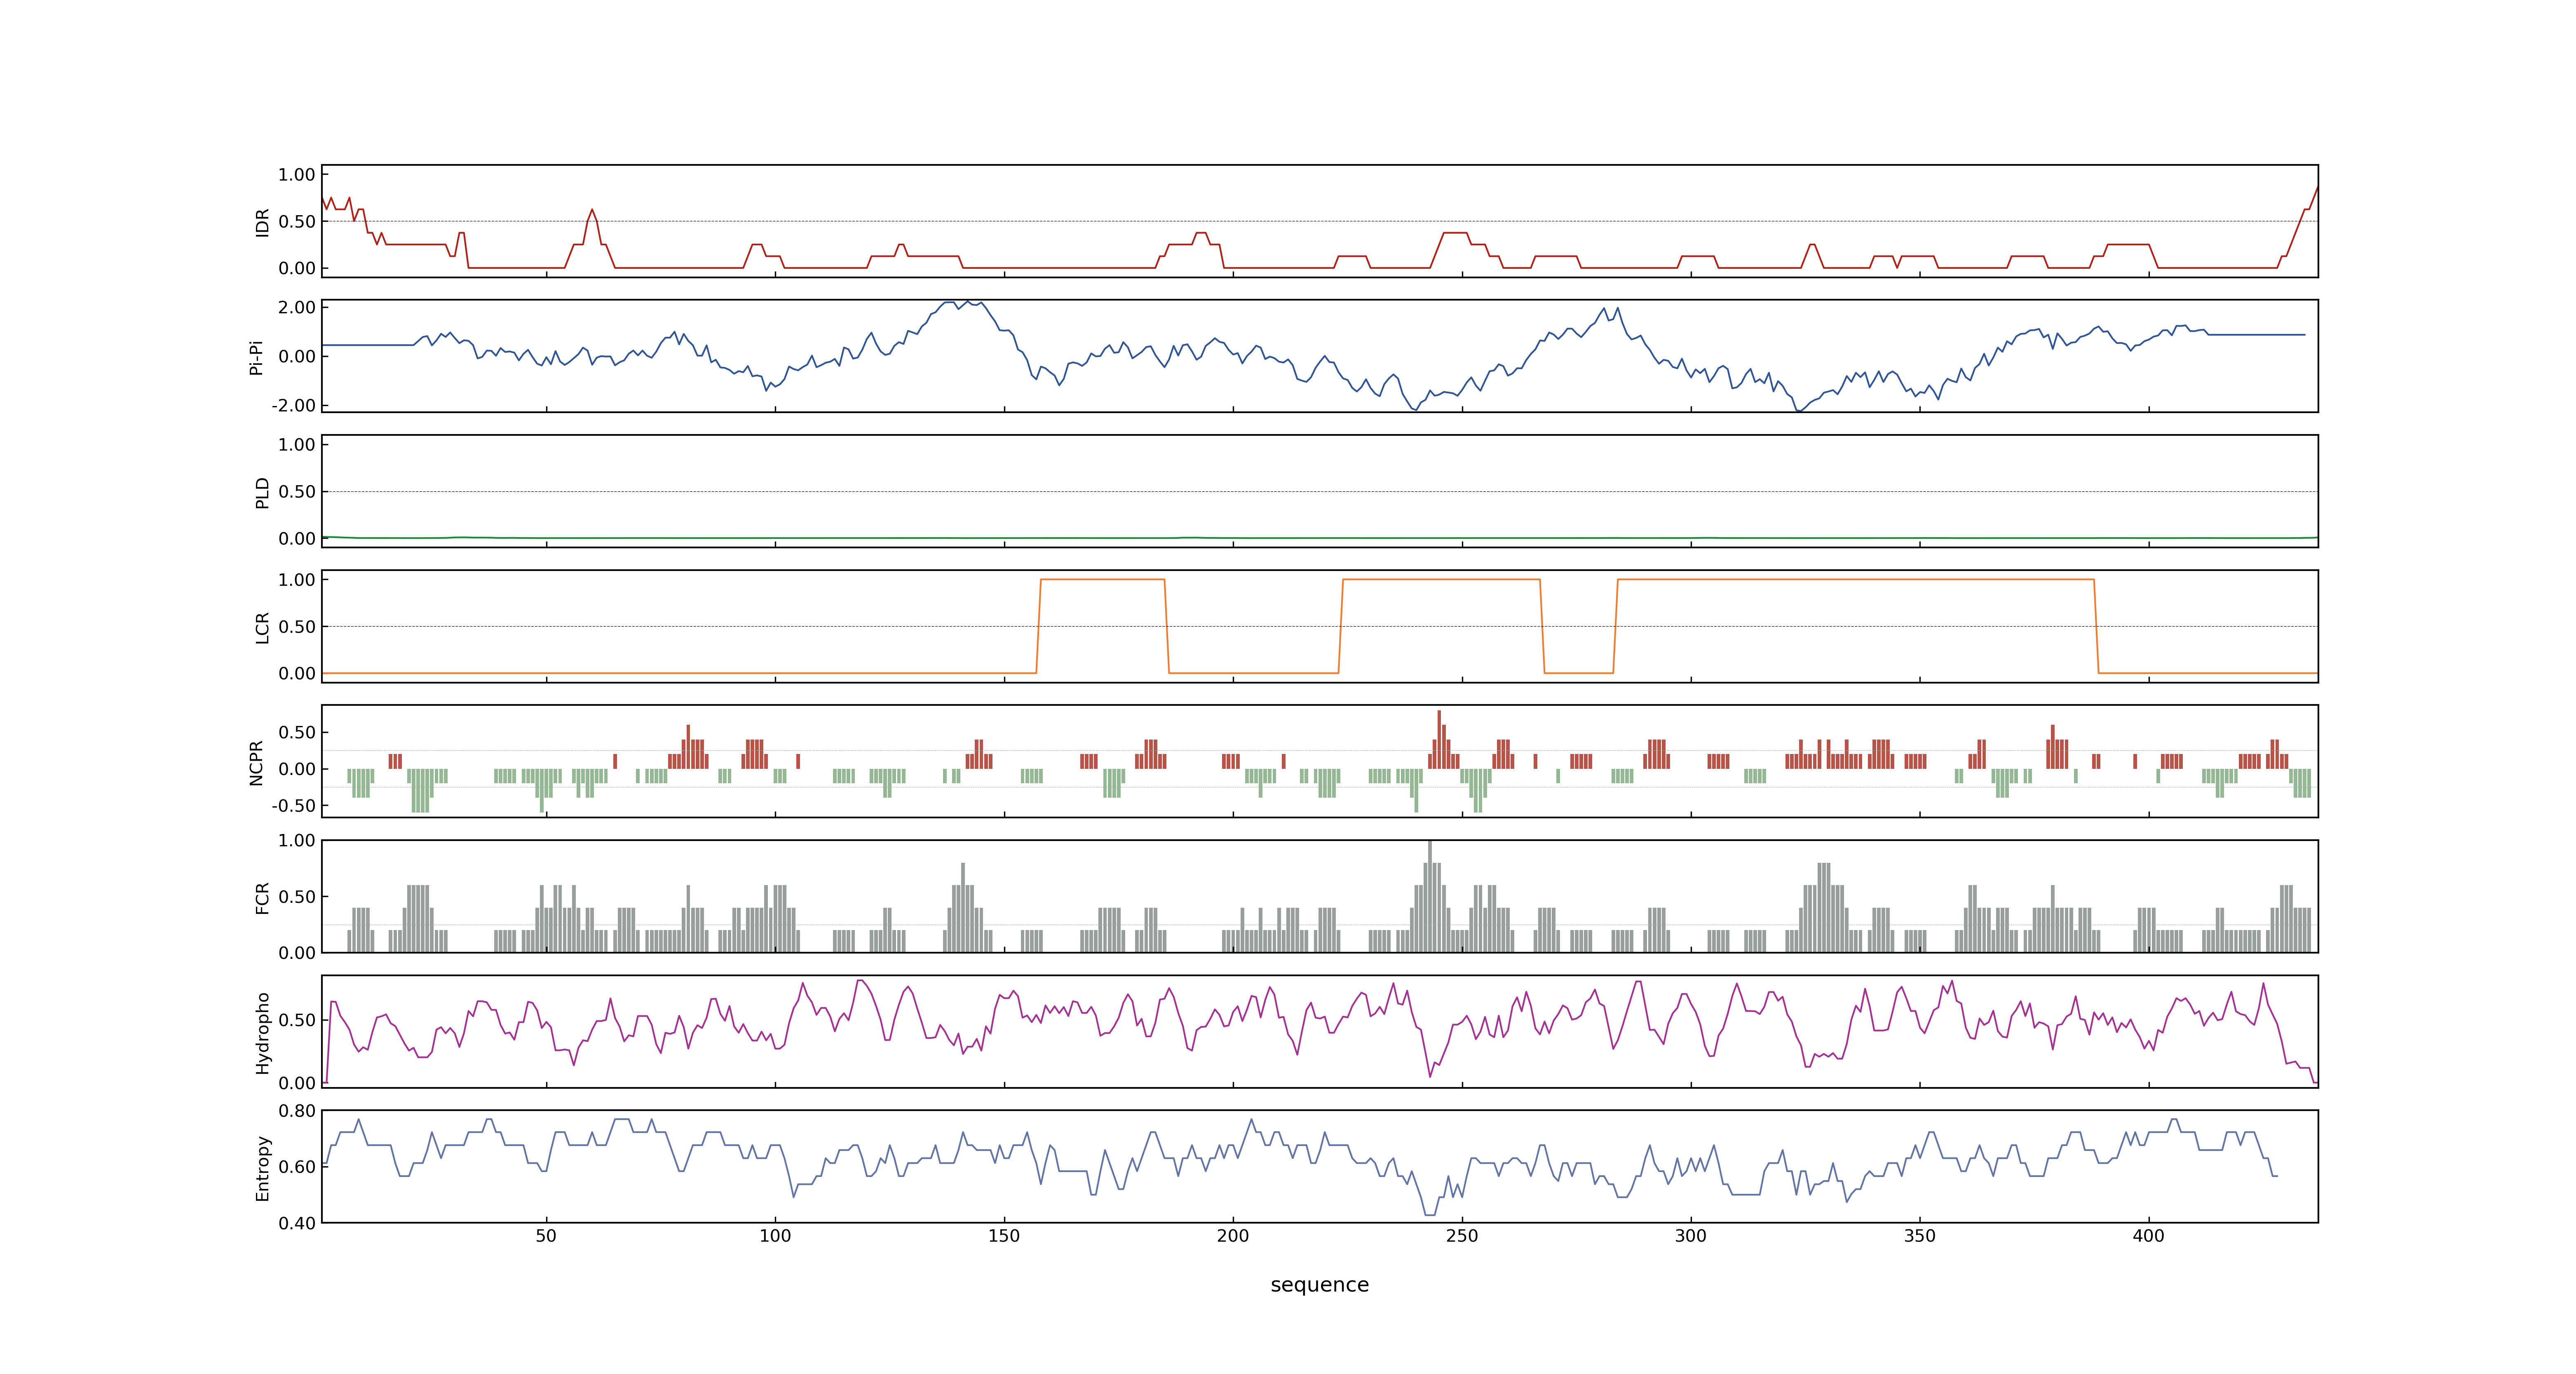Image resolution: width=2576 pixels, height=1374 pixels.
Task: Click the x-axis tick label 350
Action: click(x=1920, y=1235)
